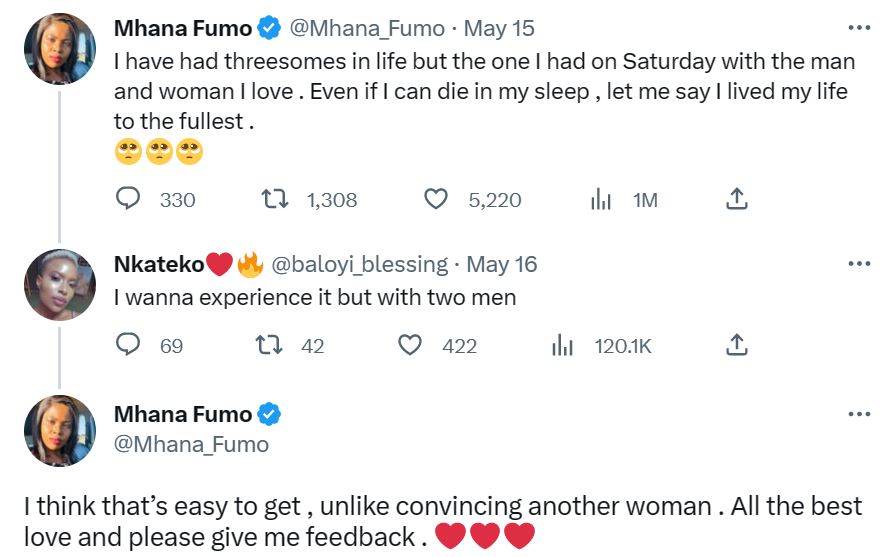The height and width of the screenshot is (557, 889).
Task: Open more options on Nkateko's tweet
Action: (x=858, y=264)
